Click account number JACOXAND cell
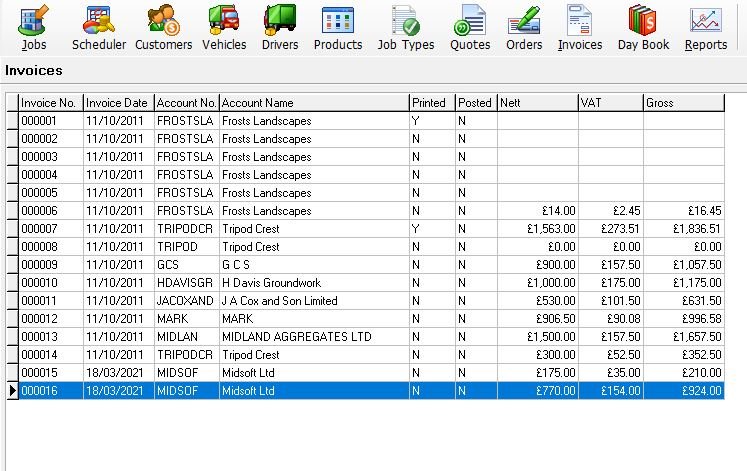The width and height of the screenshot is (747, 471). pos(187,301)
